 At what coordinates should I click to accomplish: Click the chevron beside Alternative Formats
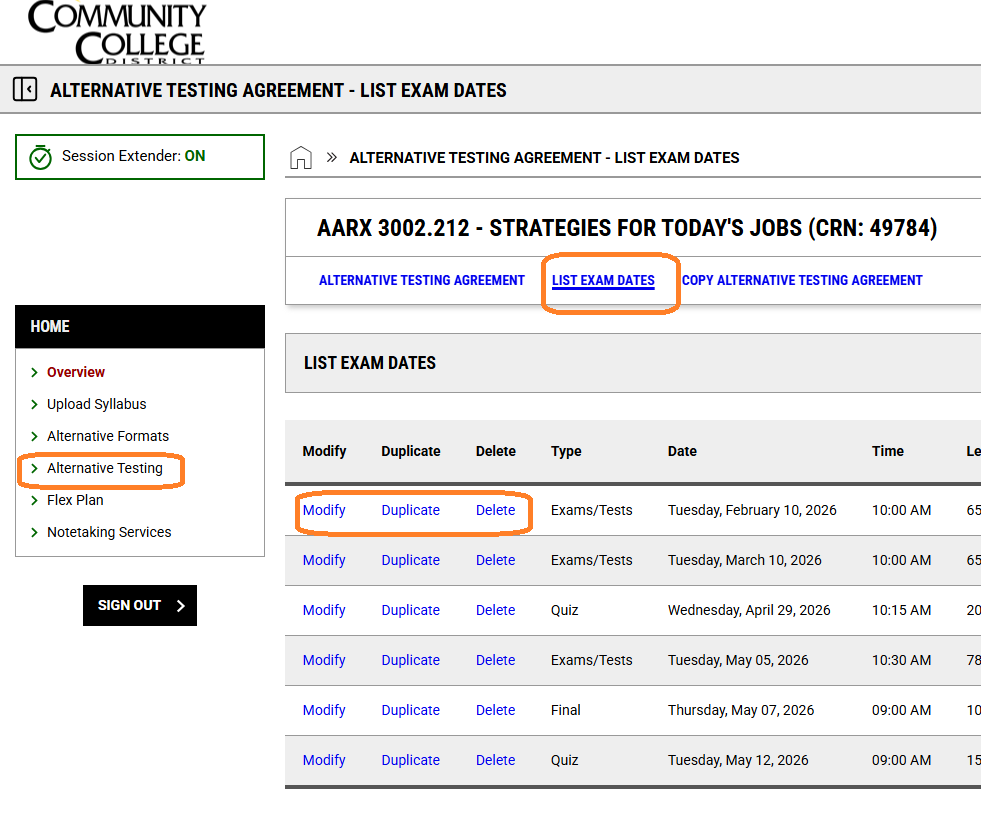(x=34, y=436)
